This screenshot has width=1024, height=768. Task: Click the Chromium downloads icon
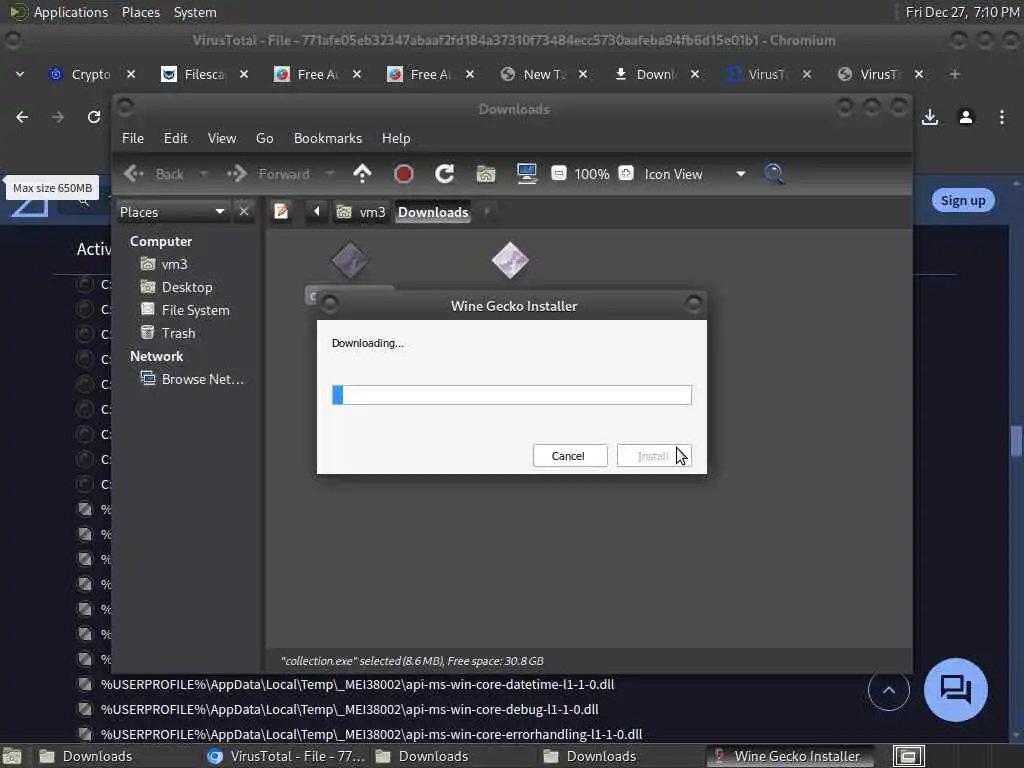click(930, 118)
